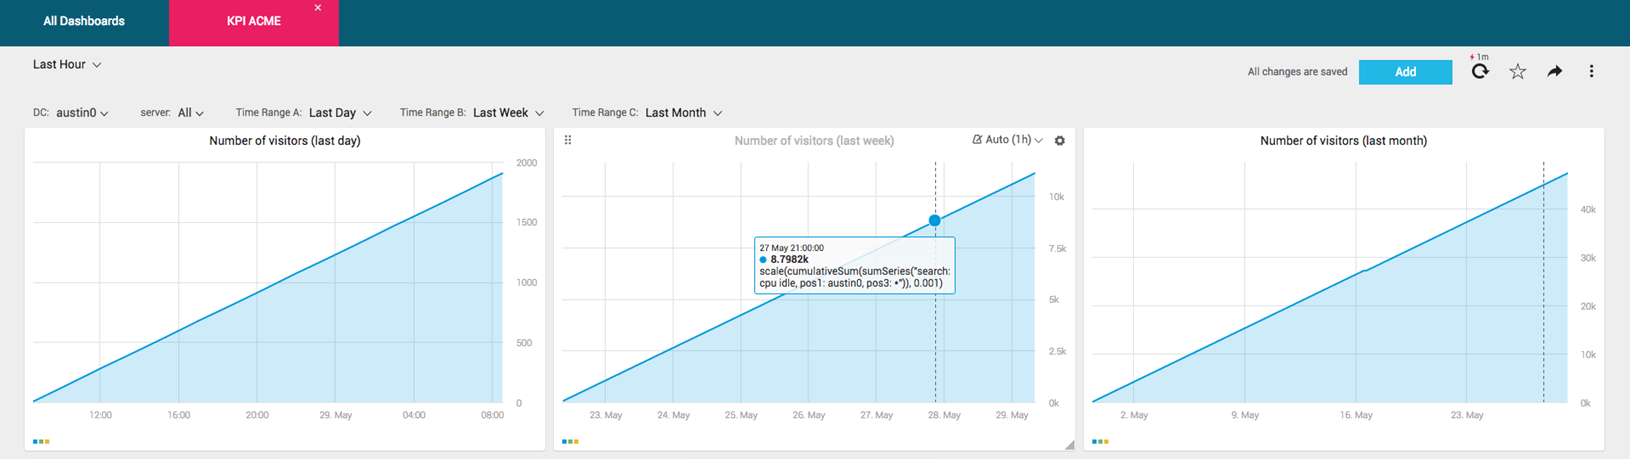Screen dimensions: 1630x459
Task: Click the chart resize corner handle
Action: pos(1069,445)
